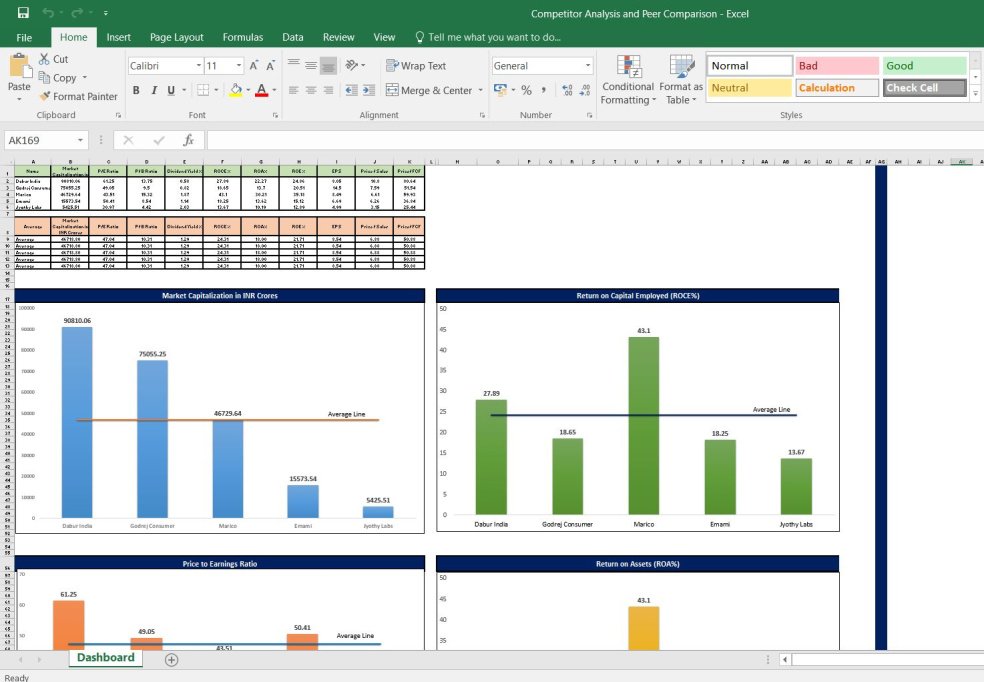Open the Formulas ribbon tab

pyautogui.click(x=242, y=37)
